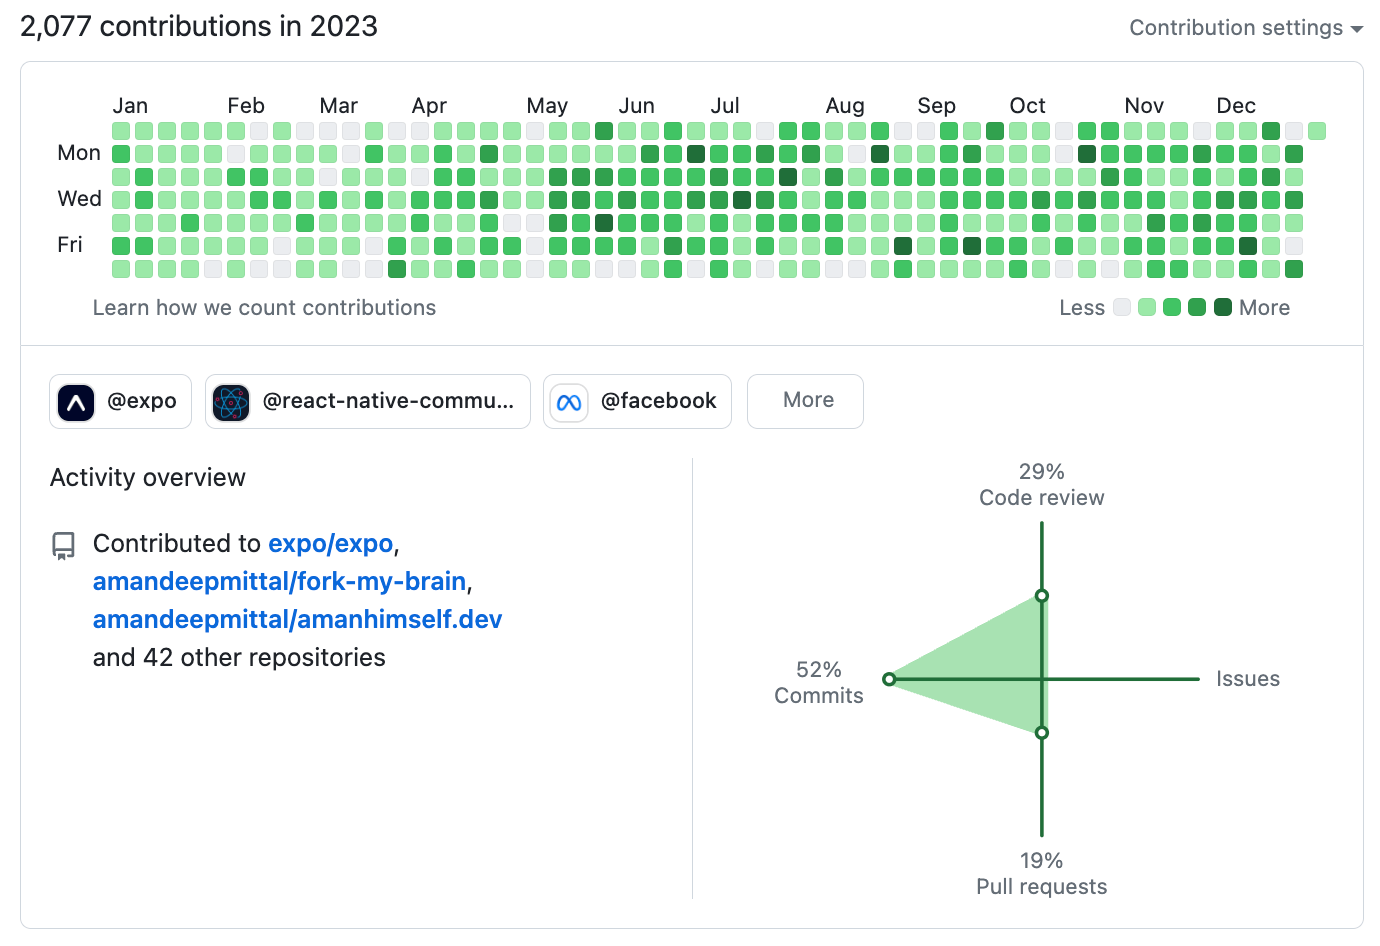
Task: Click the Expo organization logo icon
Action: pos(75,401)
